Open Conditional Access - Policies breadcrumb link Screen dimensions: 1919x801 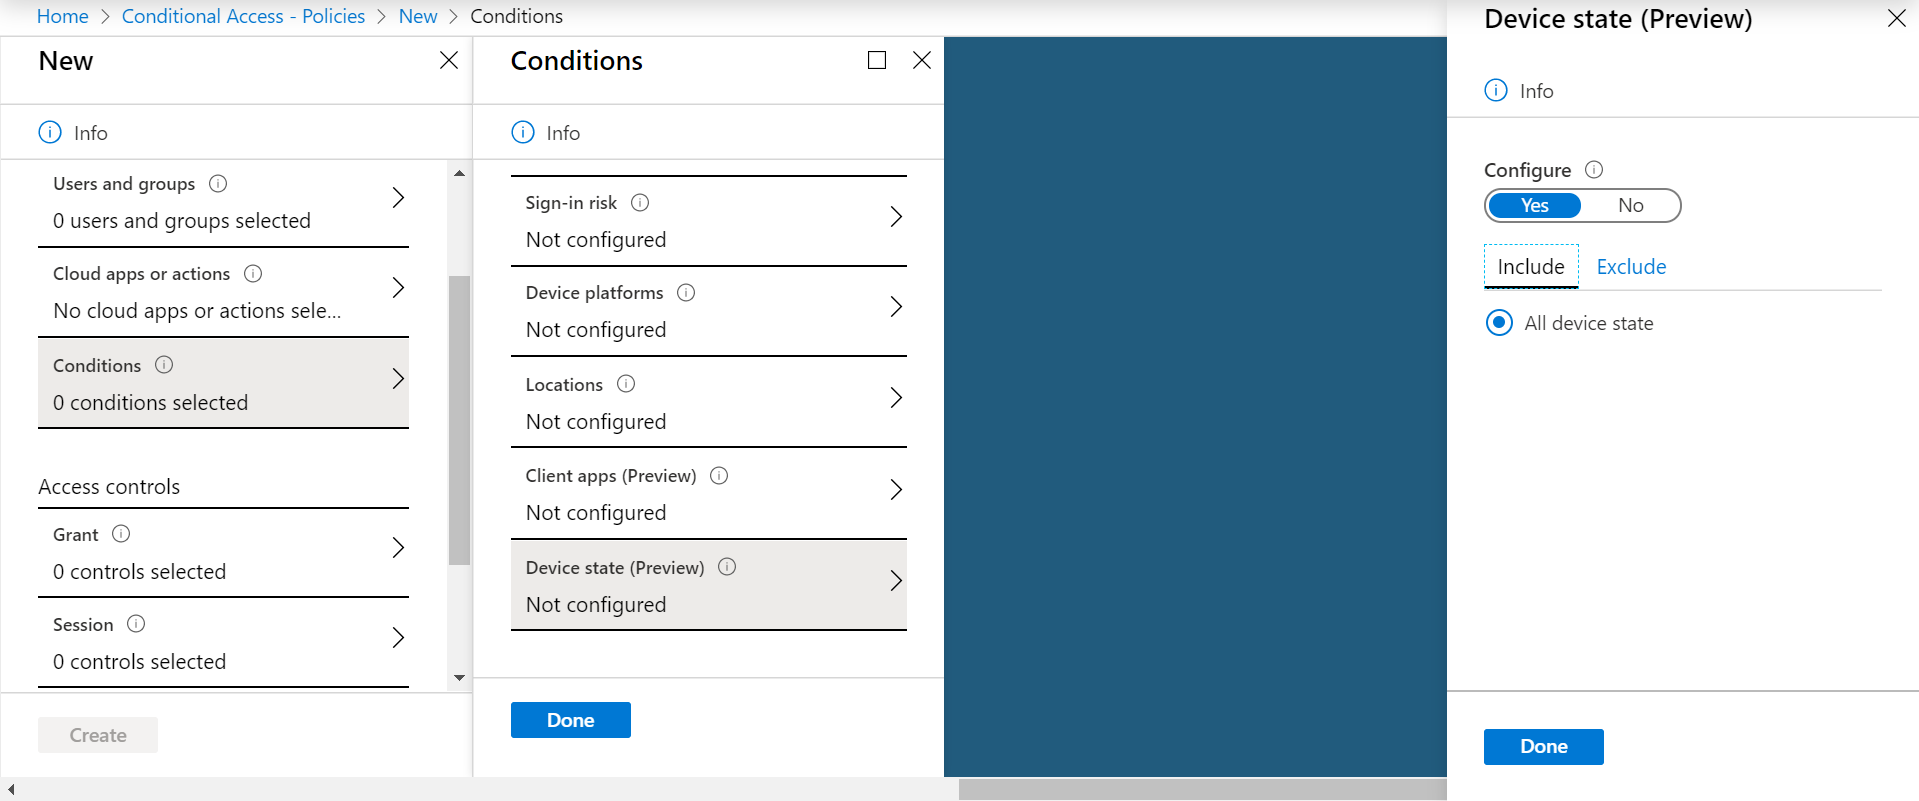[x=243, y=16]
